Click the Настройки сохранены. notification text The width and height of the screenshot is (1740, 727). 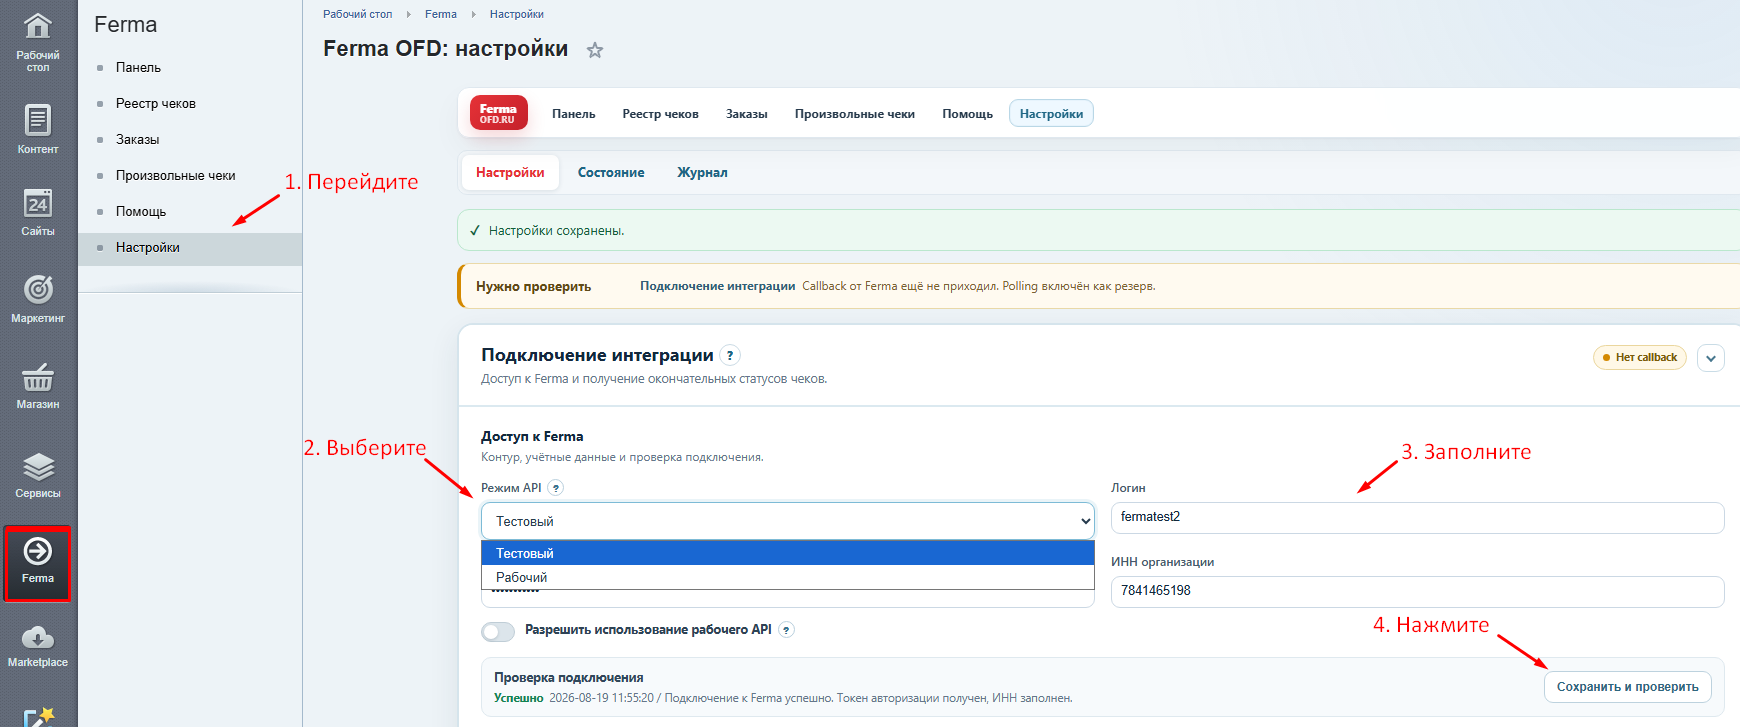557,231
